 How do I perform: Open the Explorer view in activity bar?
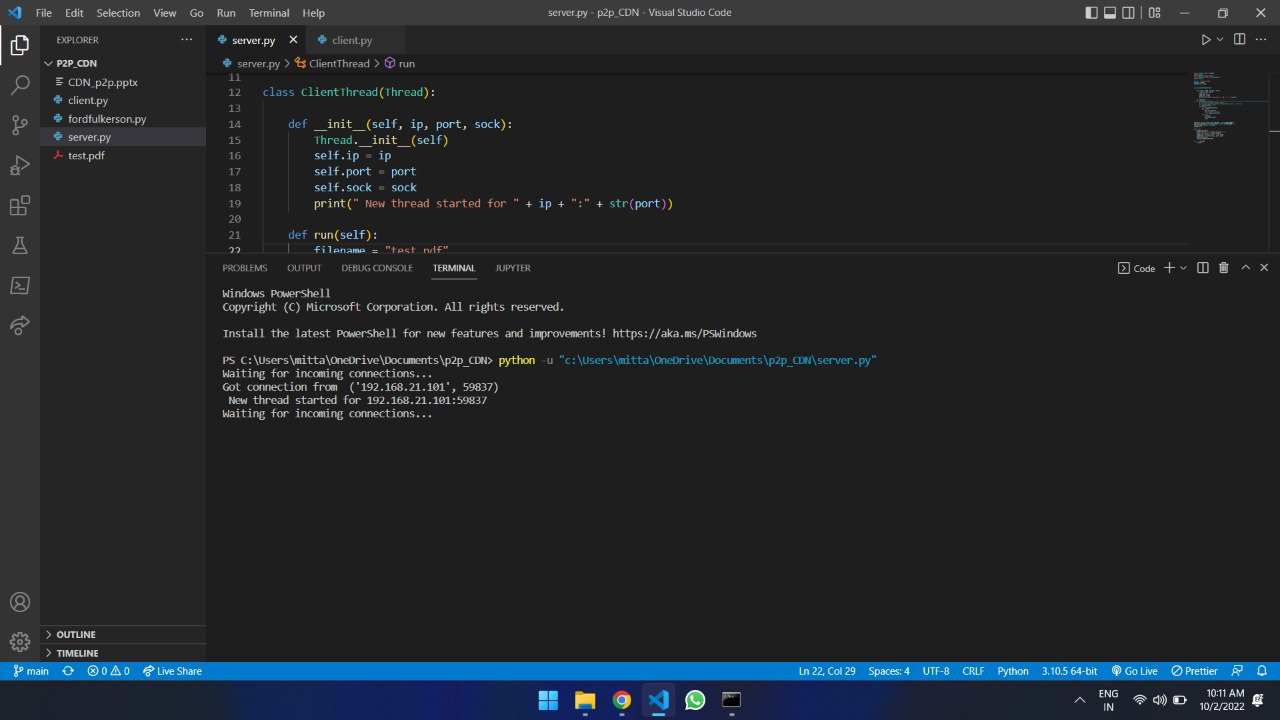point(20,46)
